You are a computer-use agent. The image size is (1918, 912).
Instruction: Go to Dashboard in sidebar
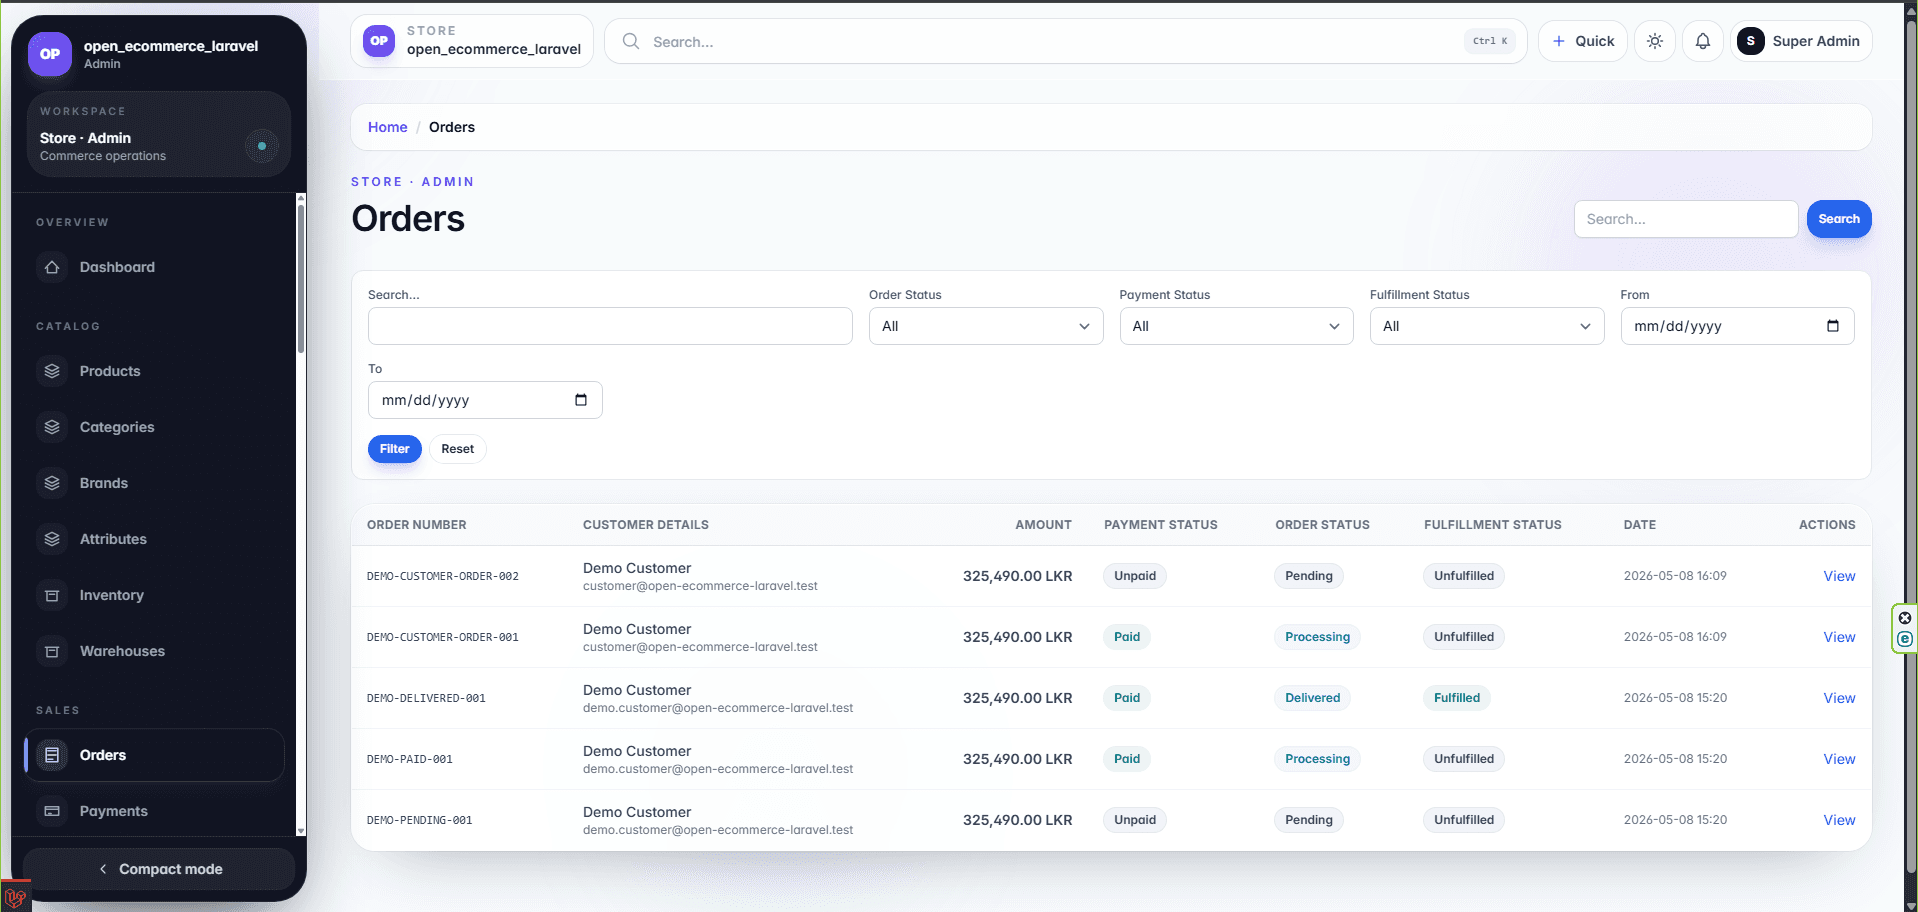(x=154, y=267)
